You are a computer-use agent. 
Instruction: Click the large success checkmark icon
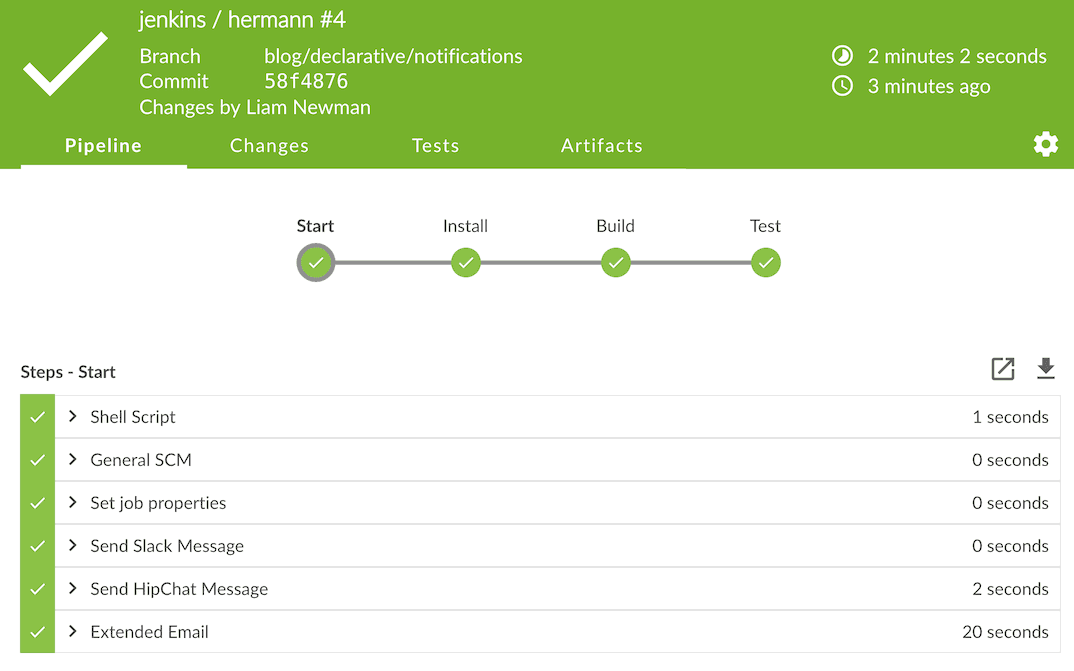click(65, 64)
